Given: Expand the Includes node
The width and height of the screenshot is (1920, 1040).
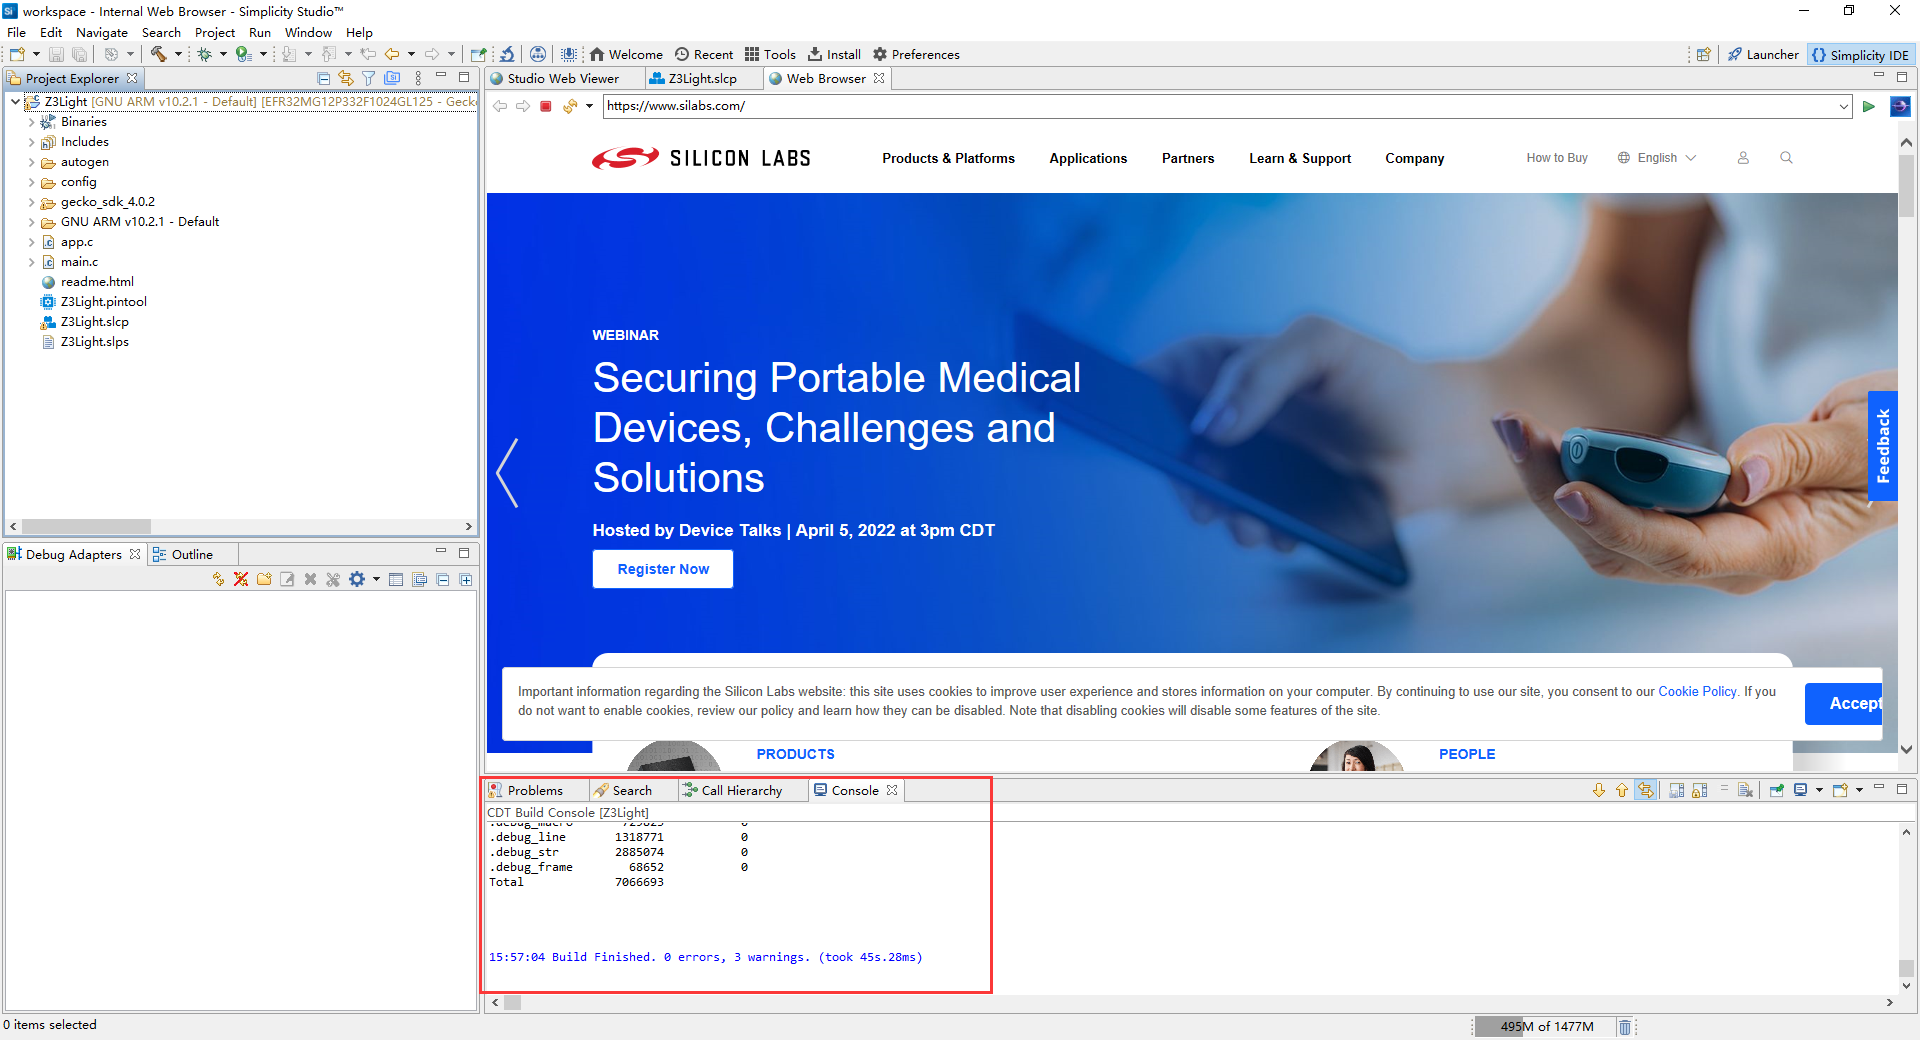Looking at the screenshot, I should [31, 142].
